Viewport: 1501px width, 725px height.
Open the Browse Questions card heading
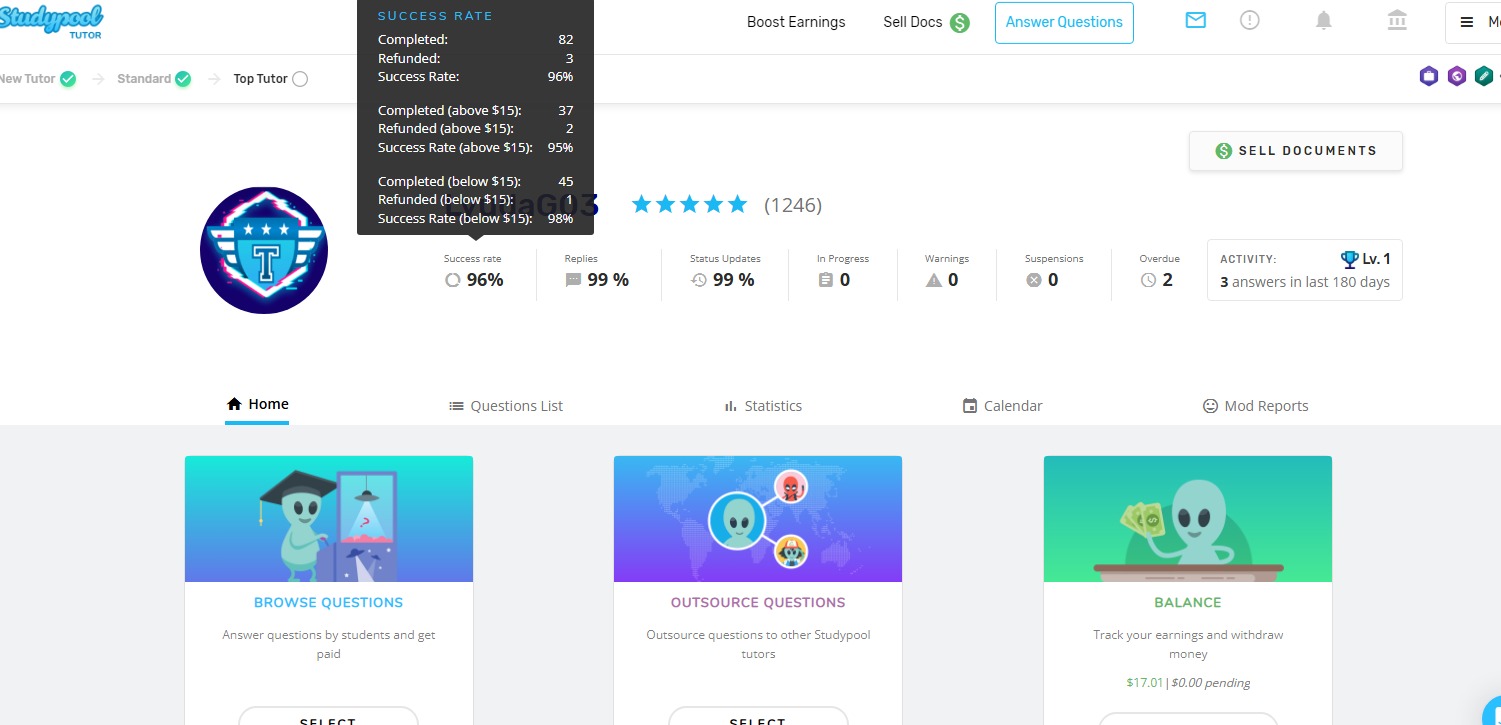[x=328, y=603]
